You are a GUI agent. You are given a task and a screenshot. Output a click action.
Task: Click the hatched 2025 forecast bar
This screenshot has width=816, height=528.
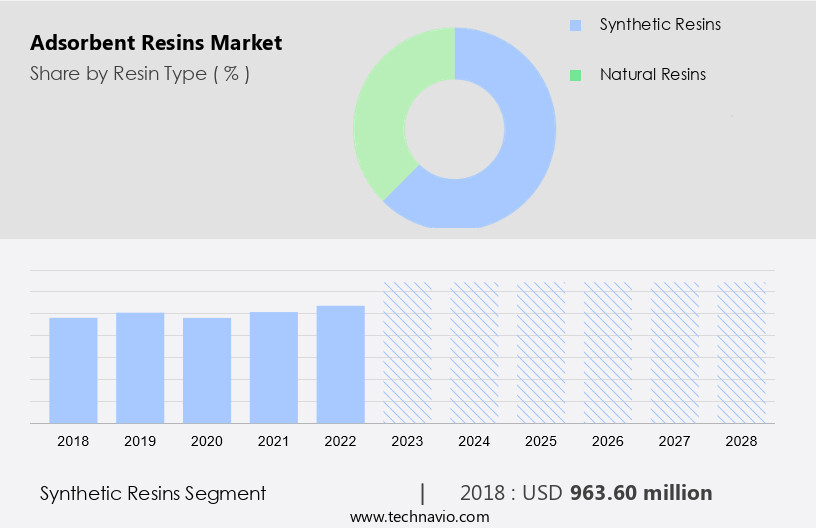541,352
